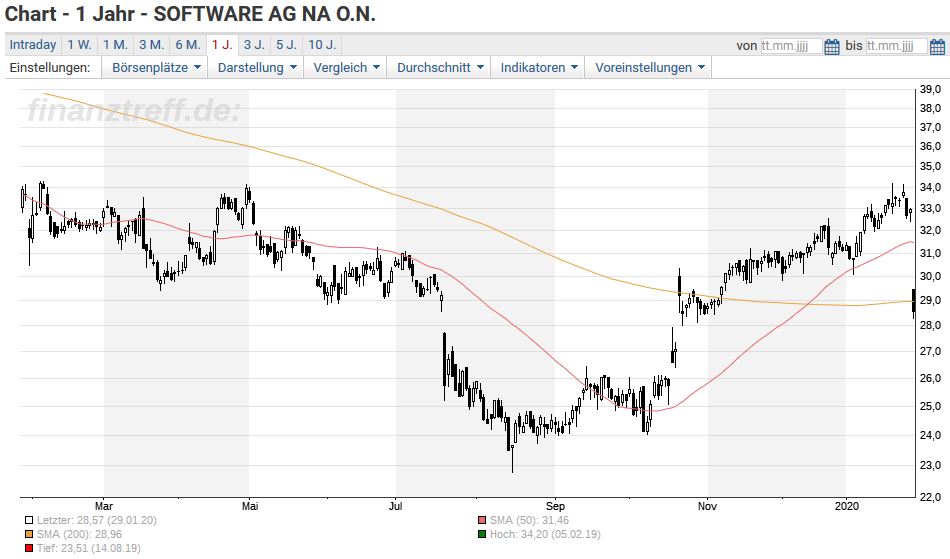This screenshot has width=950, height=559.
Task: Click the 'Sep' x-axis label
Action: (555, 506)
